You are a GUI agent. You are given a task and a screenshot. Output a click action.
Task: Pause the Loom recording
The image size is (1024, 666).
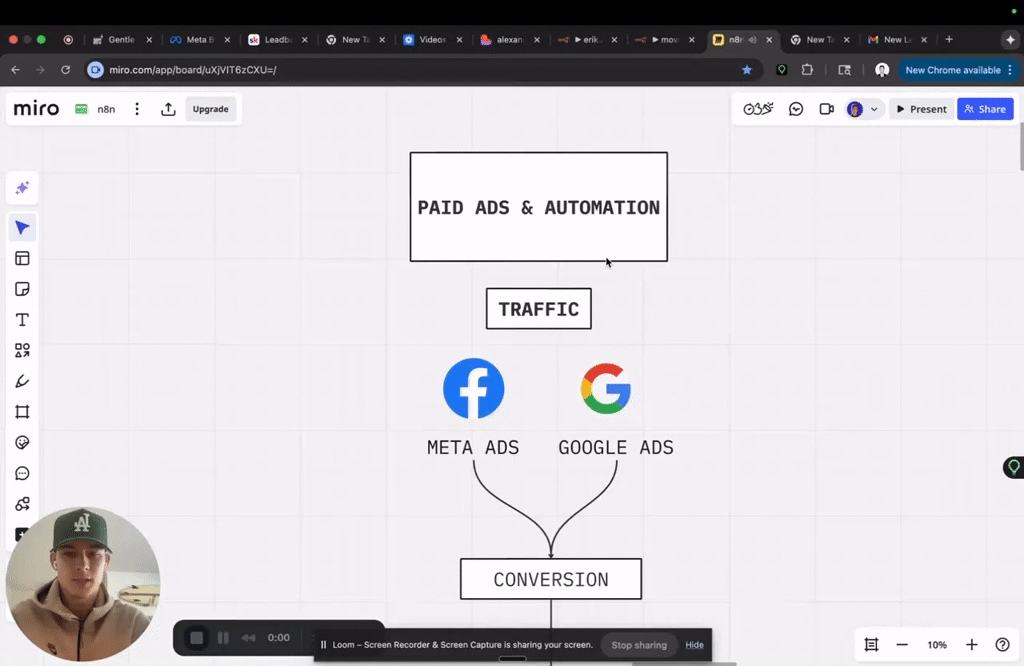pyautogui.click(x=223, y=638)
